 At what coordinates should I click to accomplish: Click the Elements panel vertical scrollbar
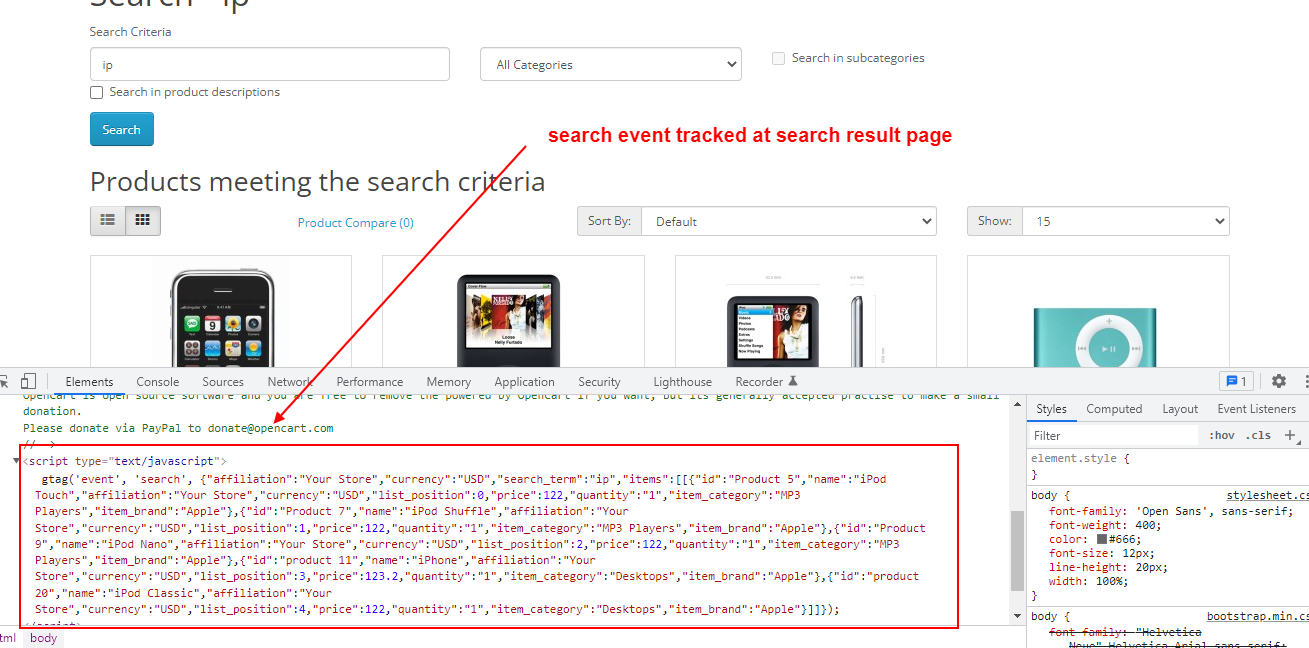coord(1017,550)
